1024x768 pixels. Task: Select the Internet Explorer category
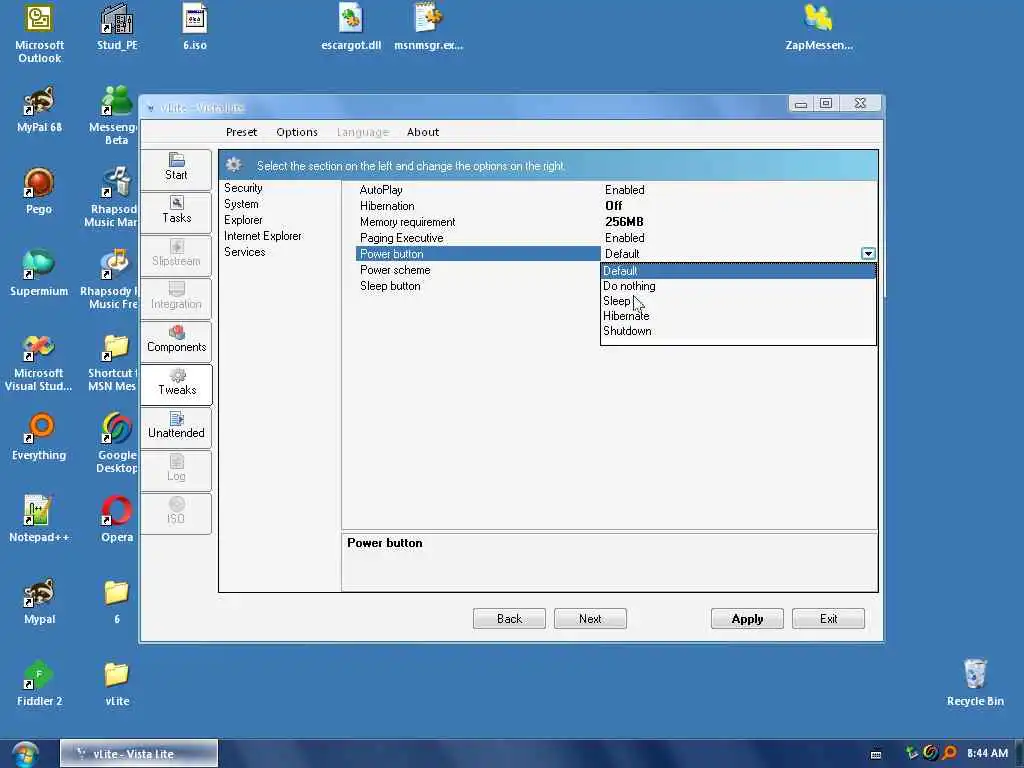point(263,236)
